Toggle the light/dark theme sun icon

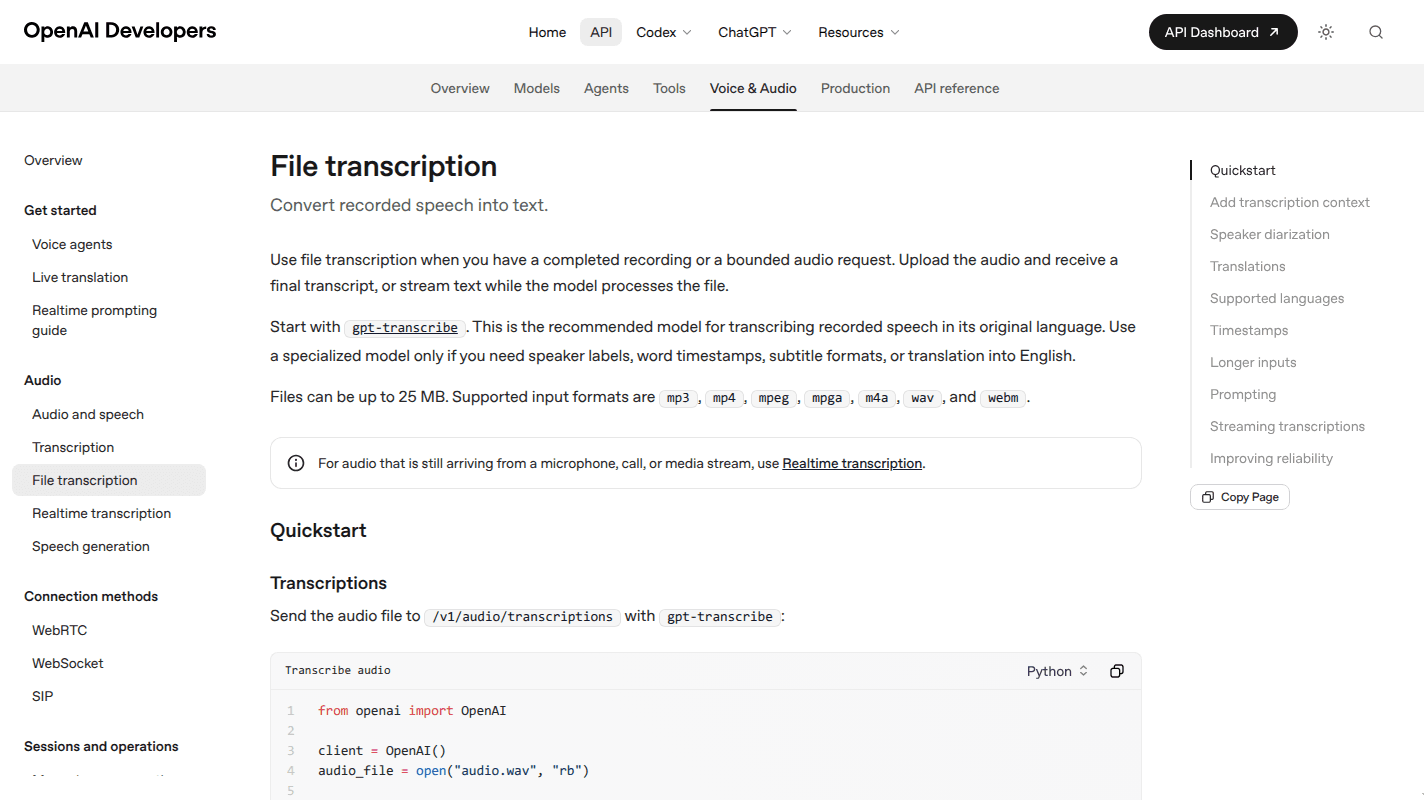(1326, 32)
